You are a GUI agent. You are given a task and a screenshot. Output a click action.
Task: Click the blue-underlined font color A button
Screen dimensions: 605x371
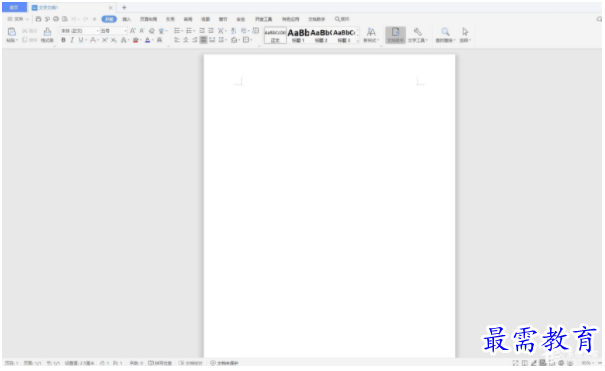point(147,40)
